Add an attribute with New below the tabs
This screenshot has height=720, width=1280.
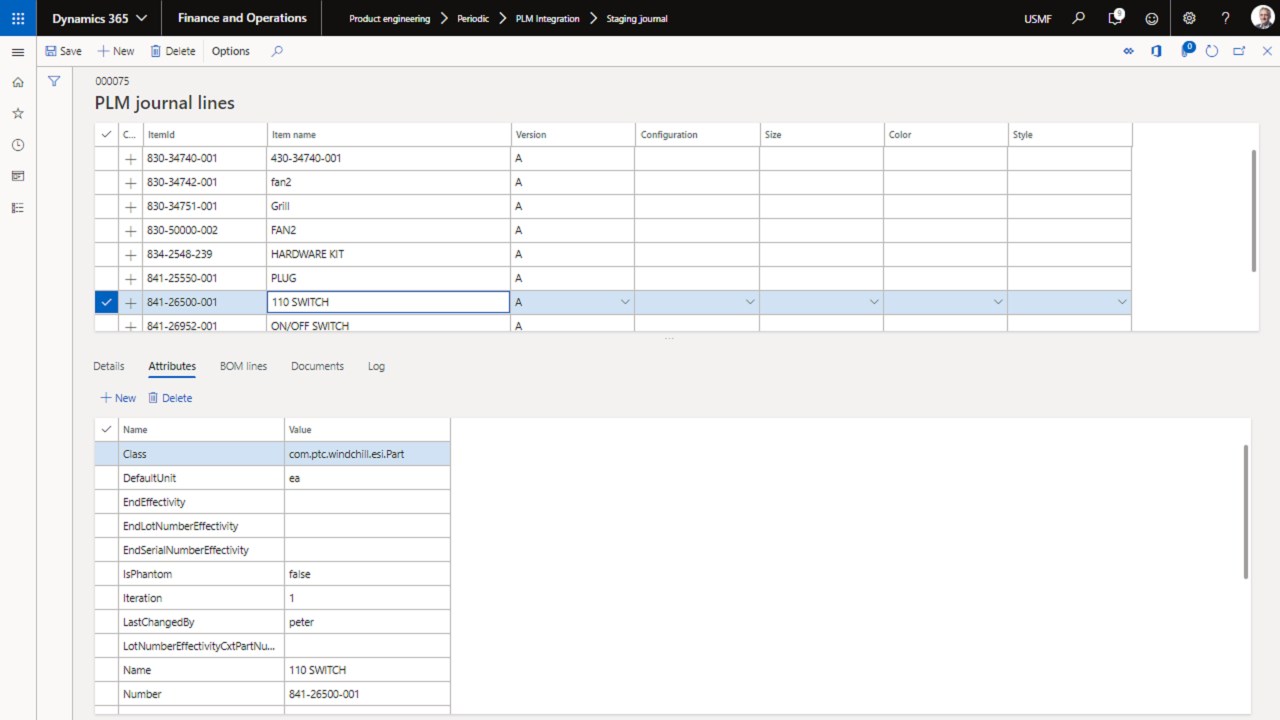(118, 398)
